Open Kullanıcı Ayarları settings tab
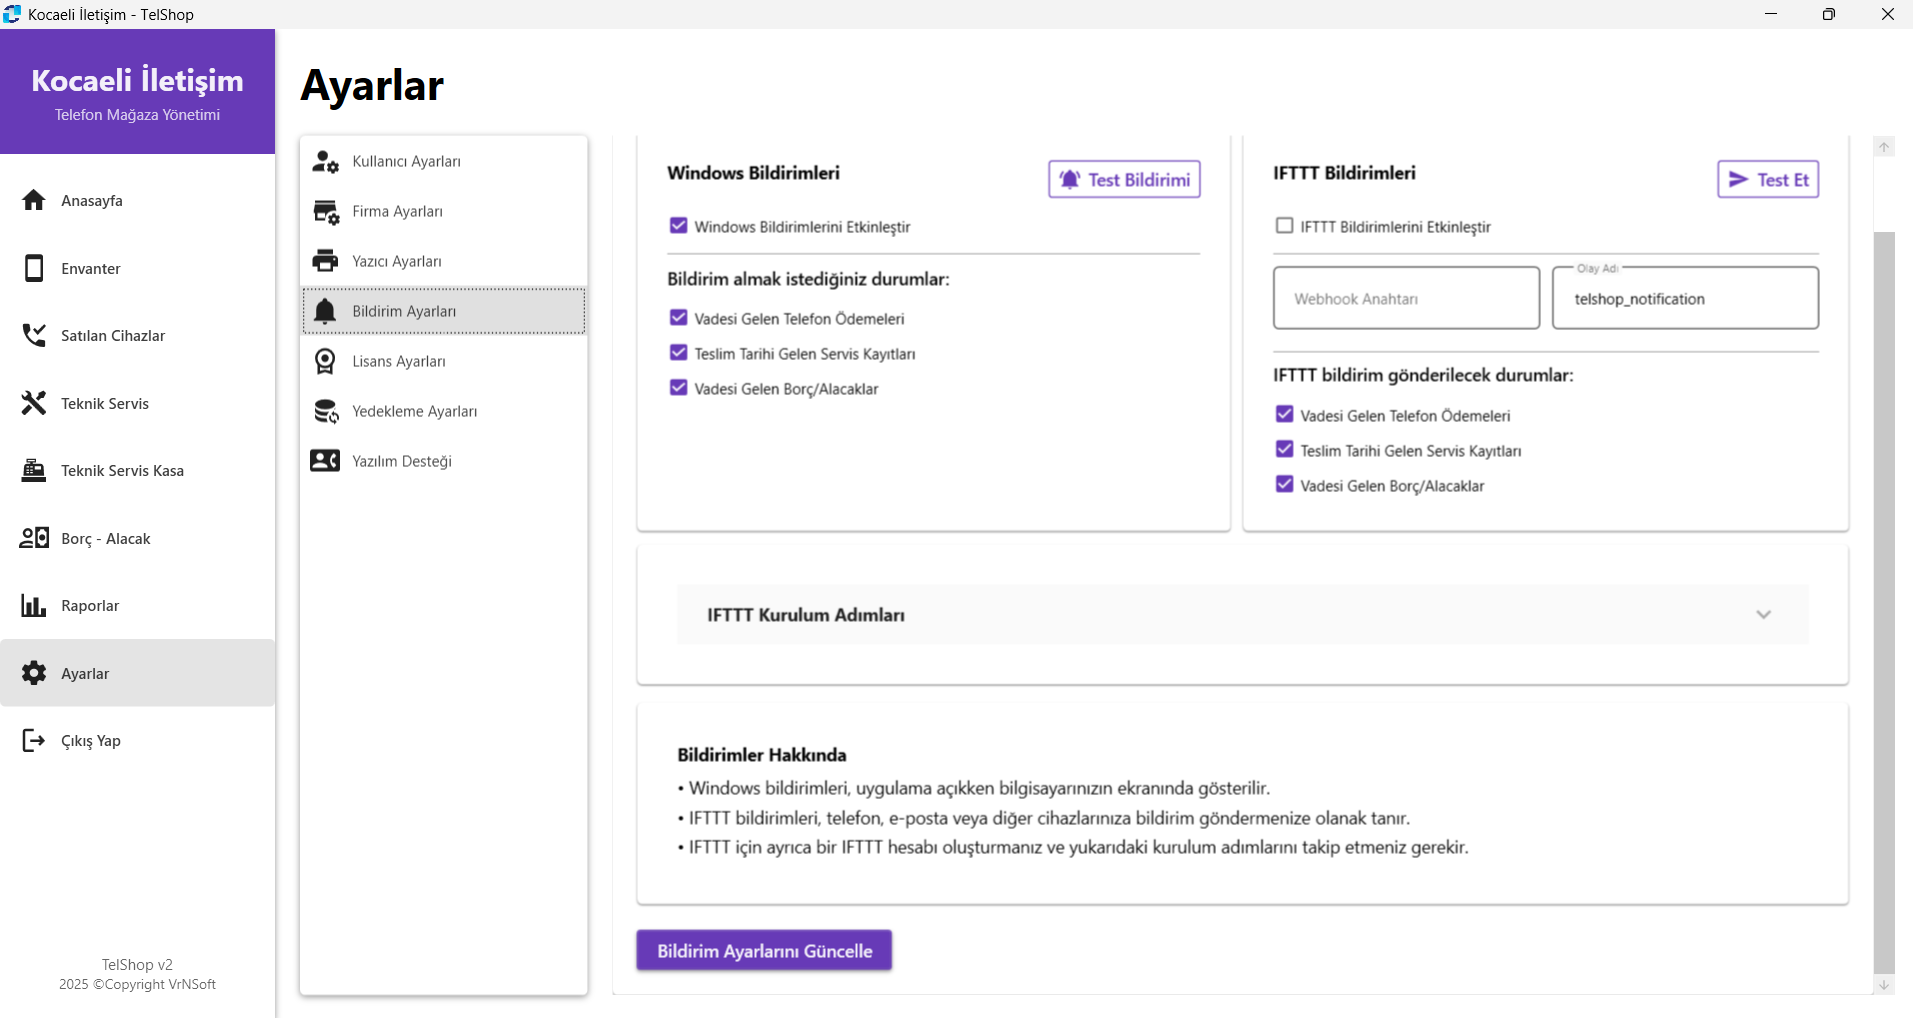This screenshot has width=1913, height=1018. pyautogui.click(x=406, y=161)
